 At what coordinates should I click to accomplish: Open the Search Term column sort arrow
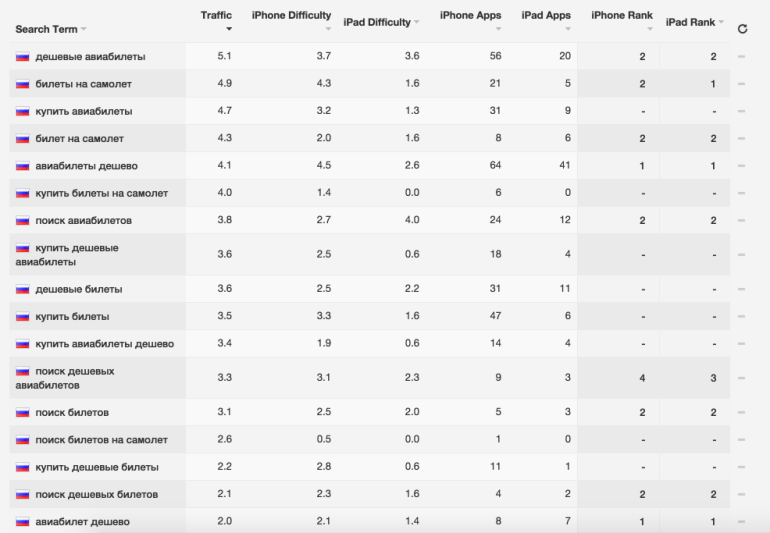point(83,29)
